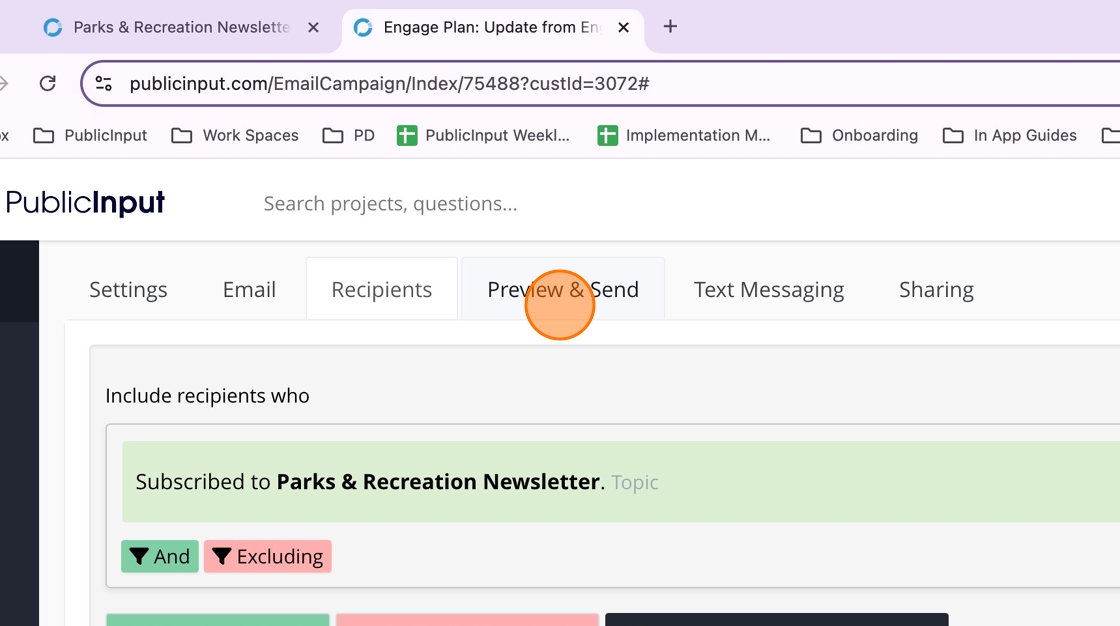
Task: Go to the Text Messaging tab
Action: (x=769, y=290)
